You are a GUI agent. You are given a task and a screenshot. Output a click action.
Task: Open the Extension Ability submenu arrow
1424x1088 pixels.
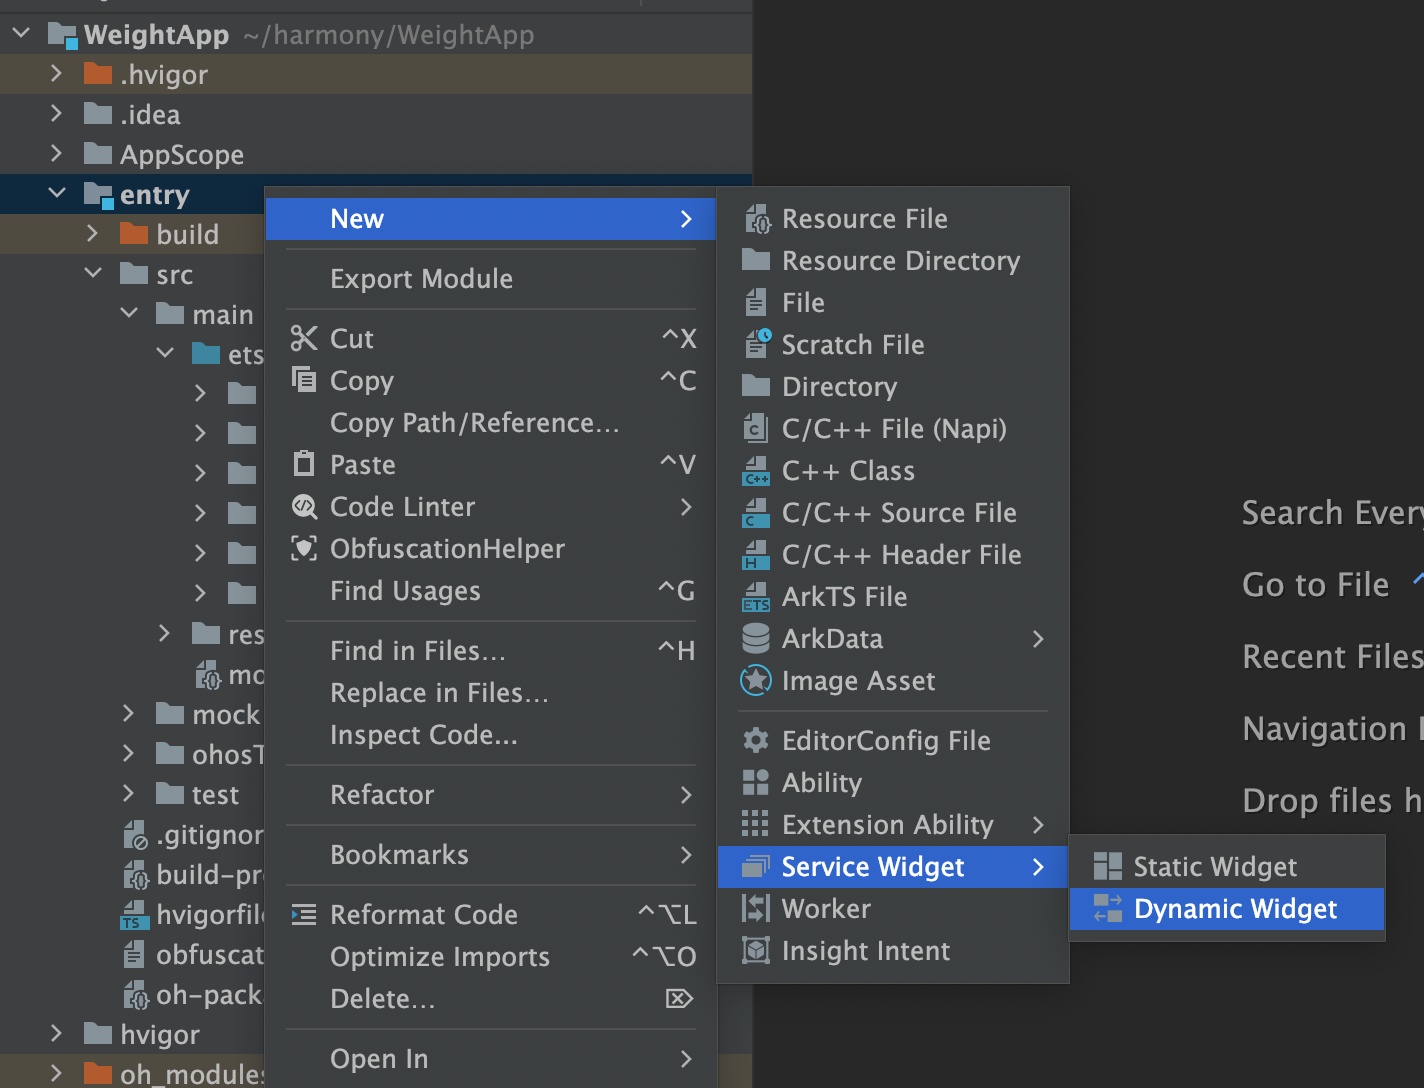click(1038, 825)
